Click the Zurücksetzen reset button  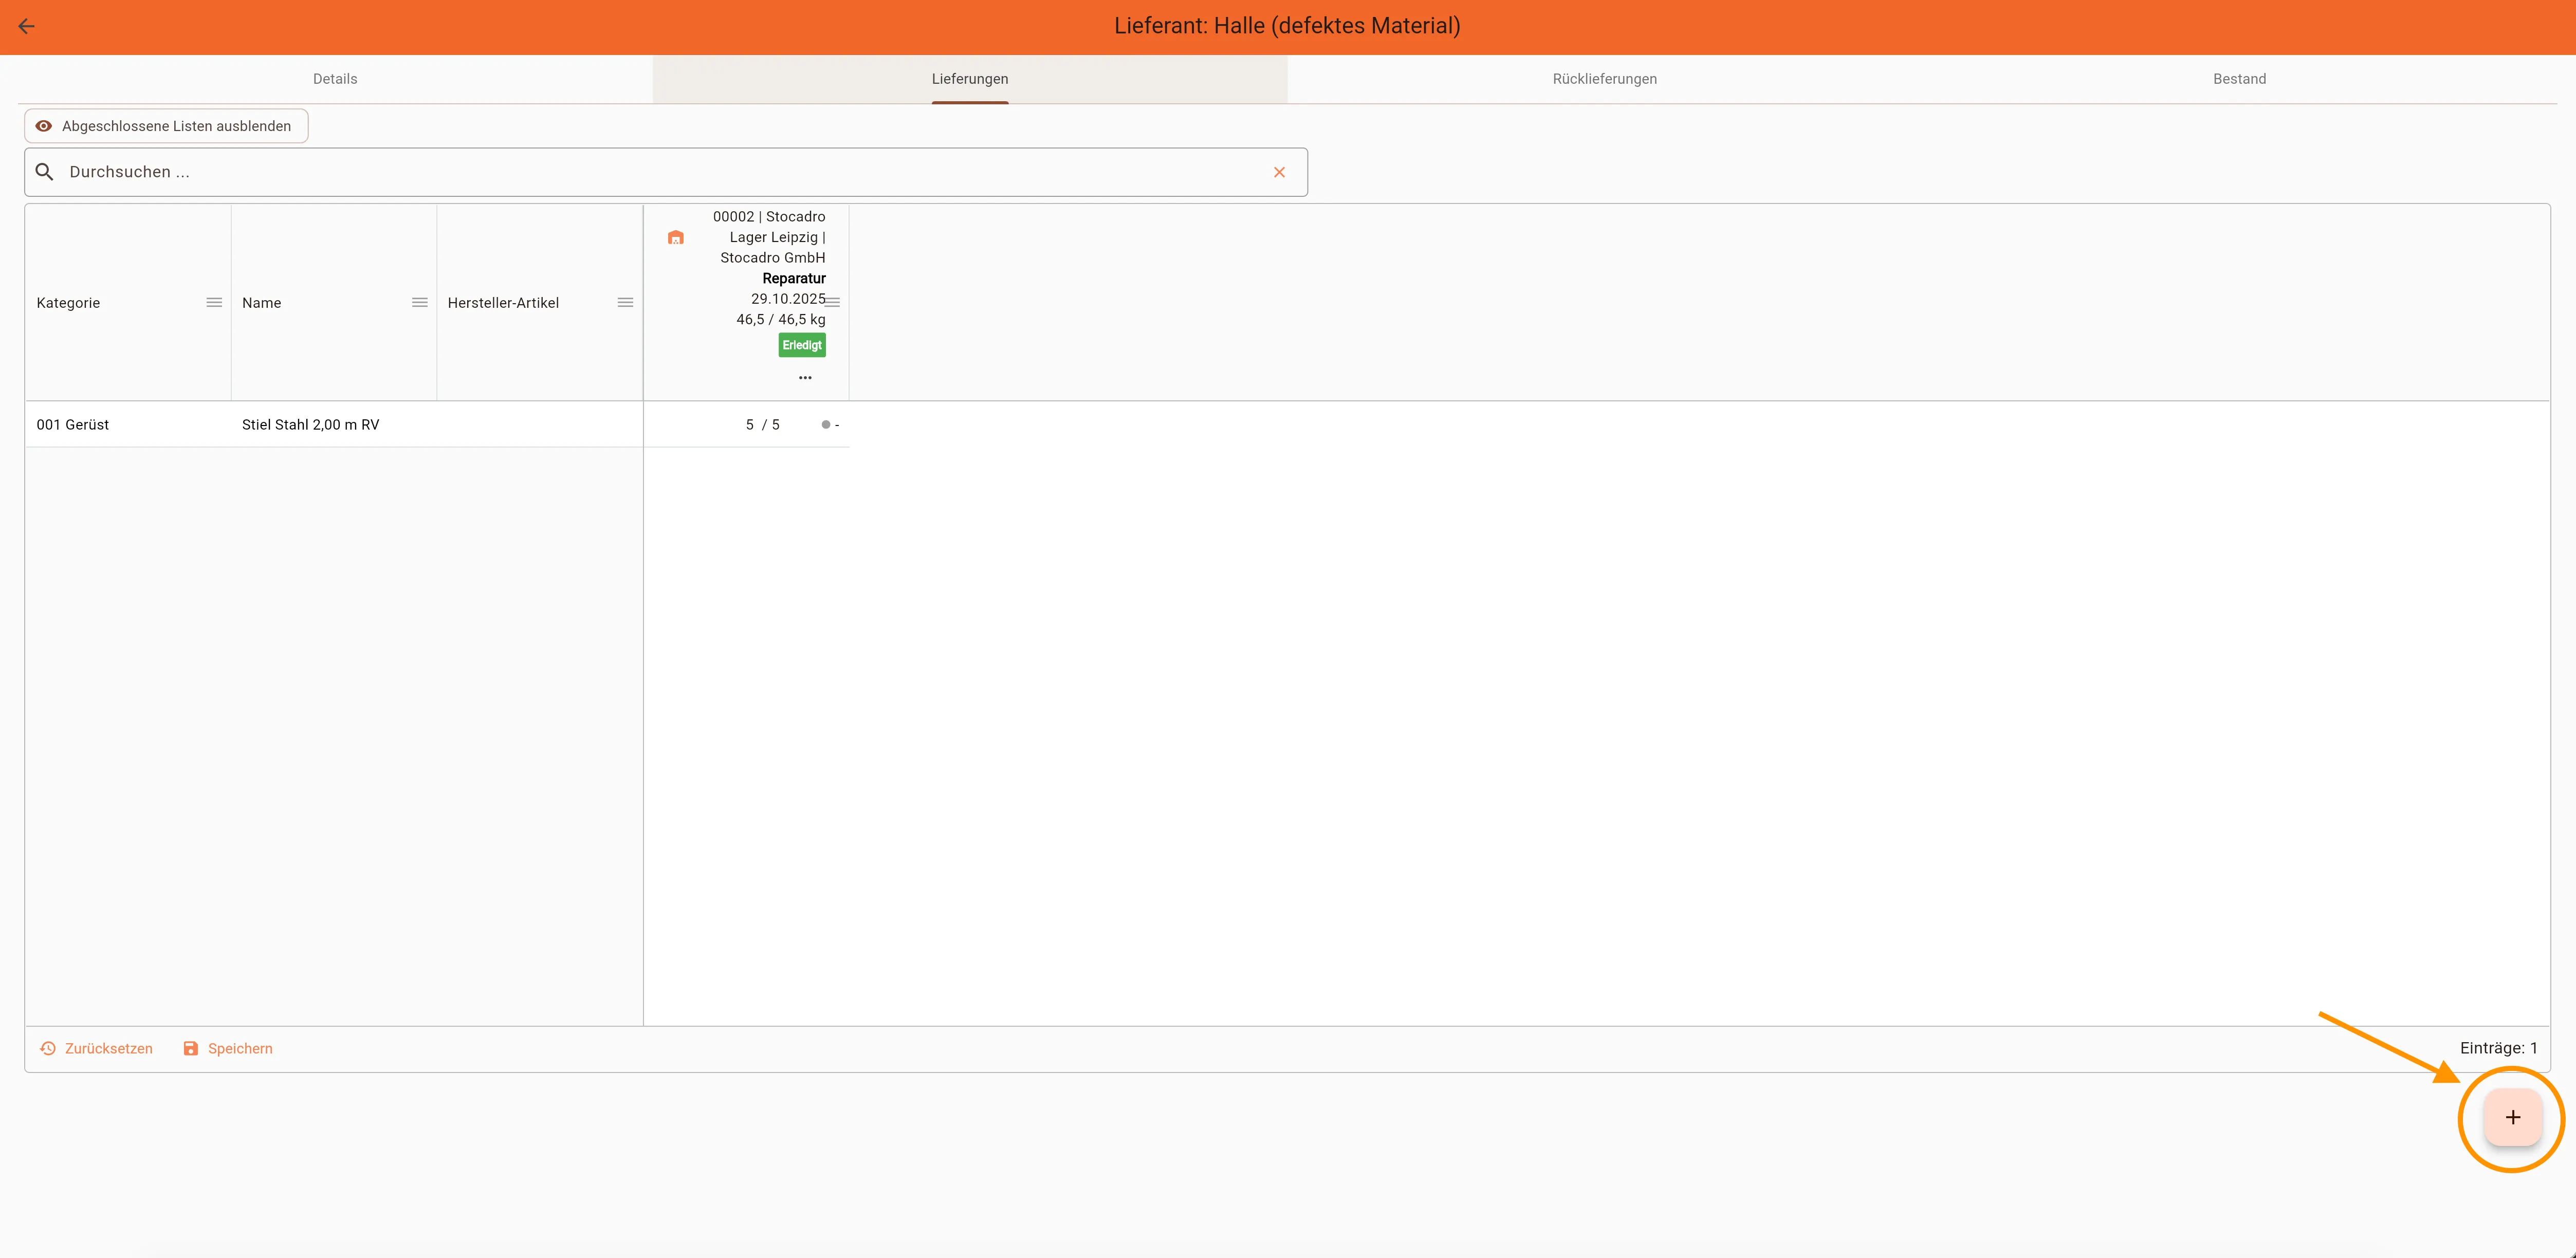click(x=97, y=1048)
